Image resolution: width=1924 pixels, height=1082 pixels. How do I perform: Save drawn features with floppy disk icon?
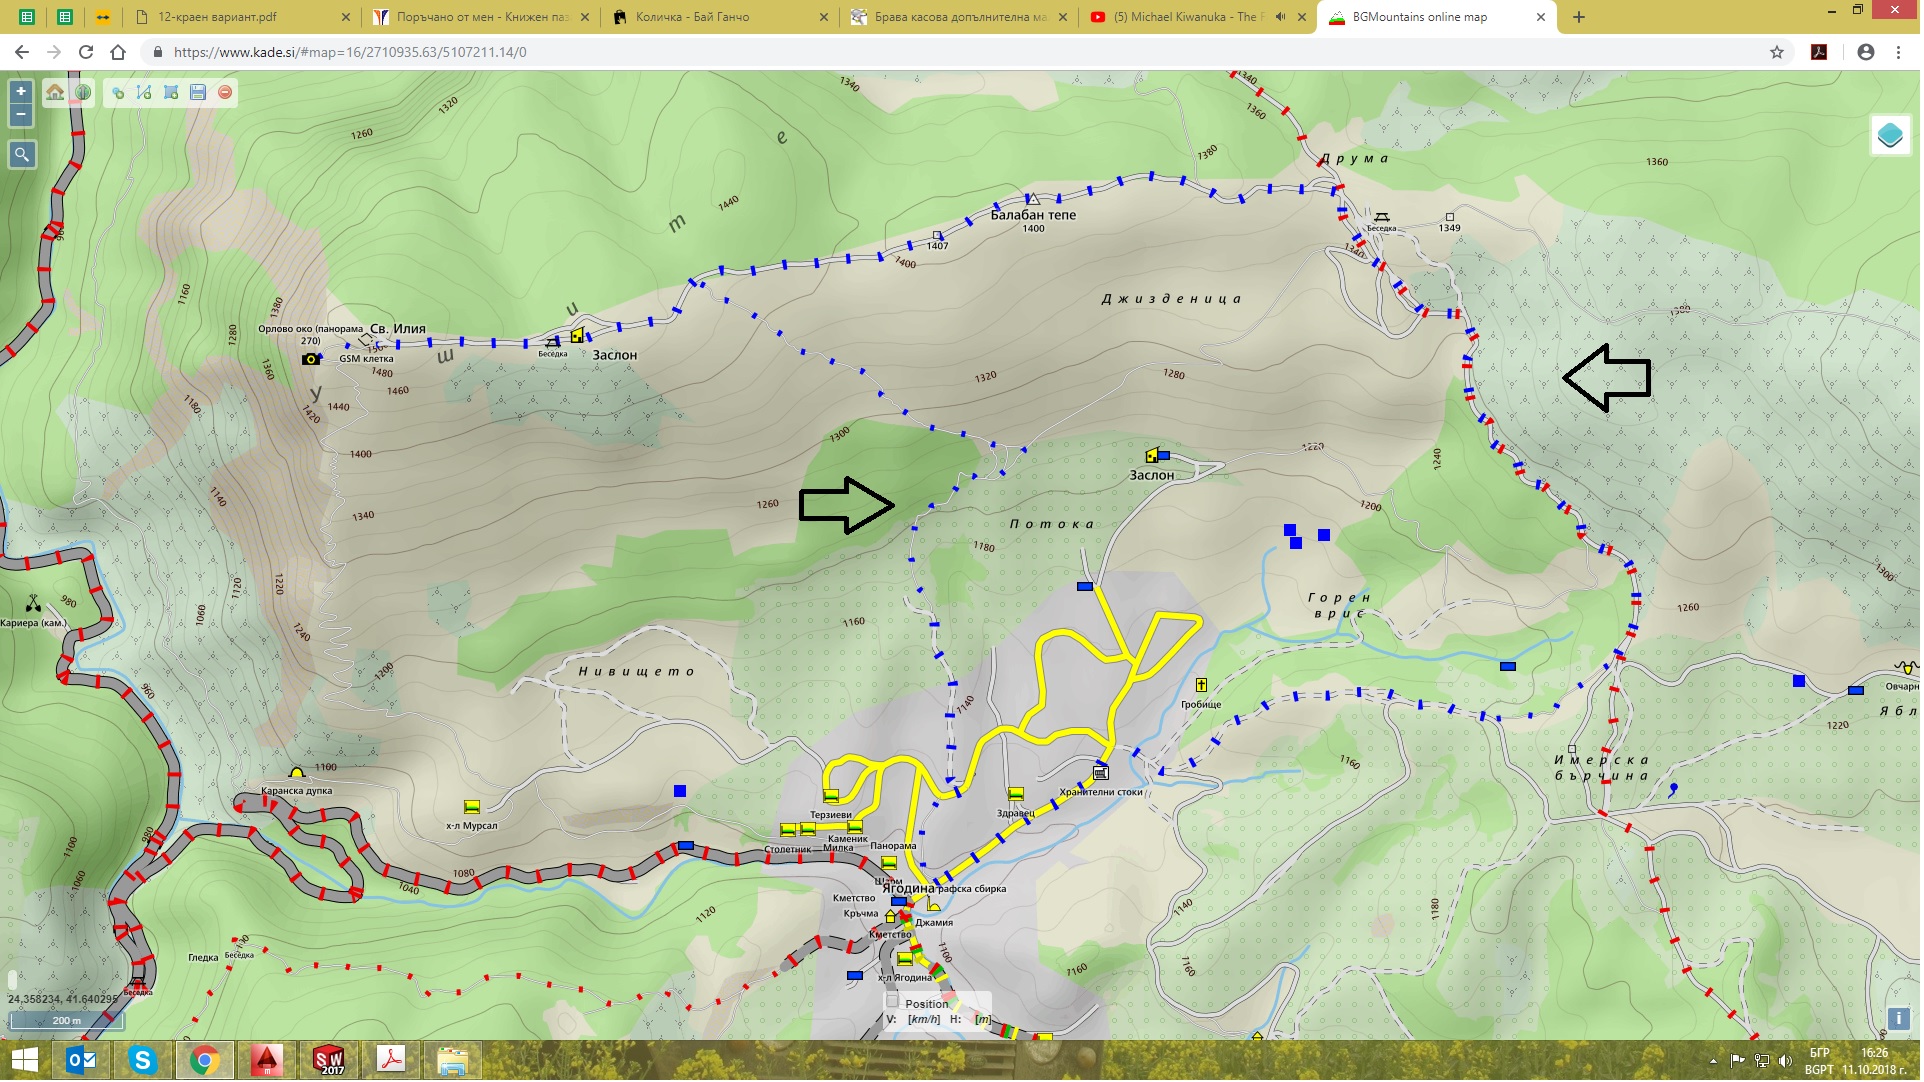tap(198, 93)
